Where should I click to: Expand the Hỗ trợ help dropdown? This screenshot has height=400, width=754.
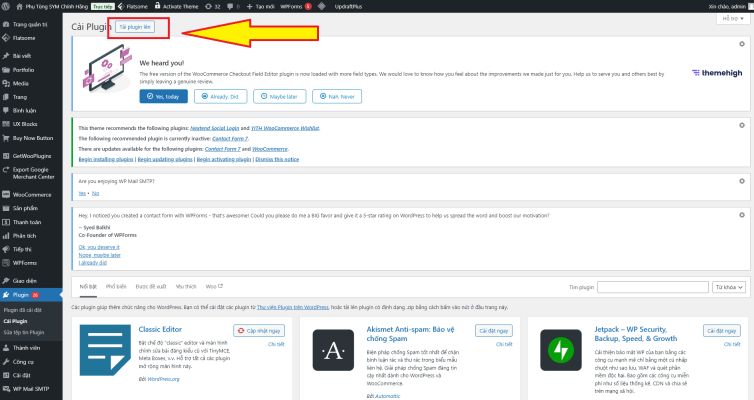pos(734,19)
